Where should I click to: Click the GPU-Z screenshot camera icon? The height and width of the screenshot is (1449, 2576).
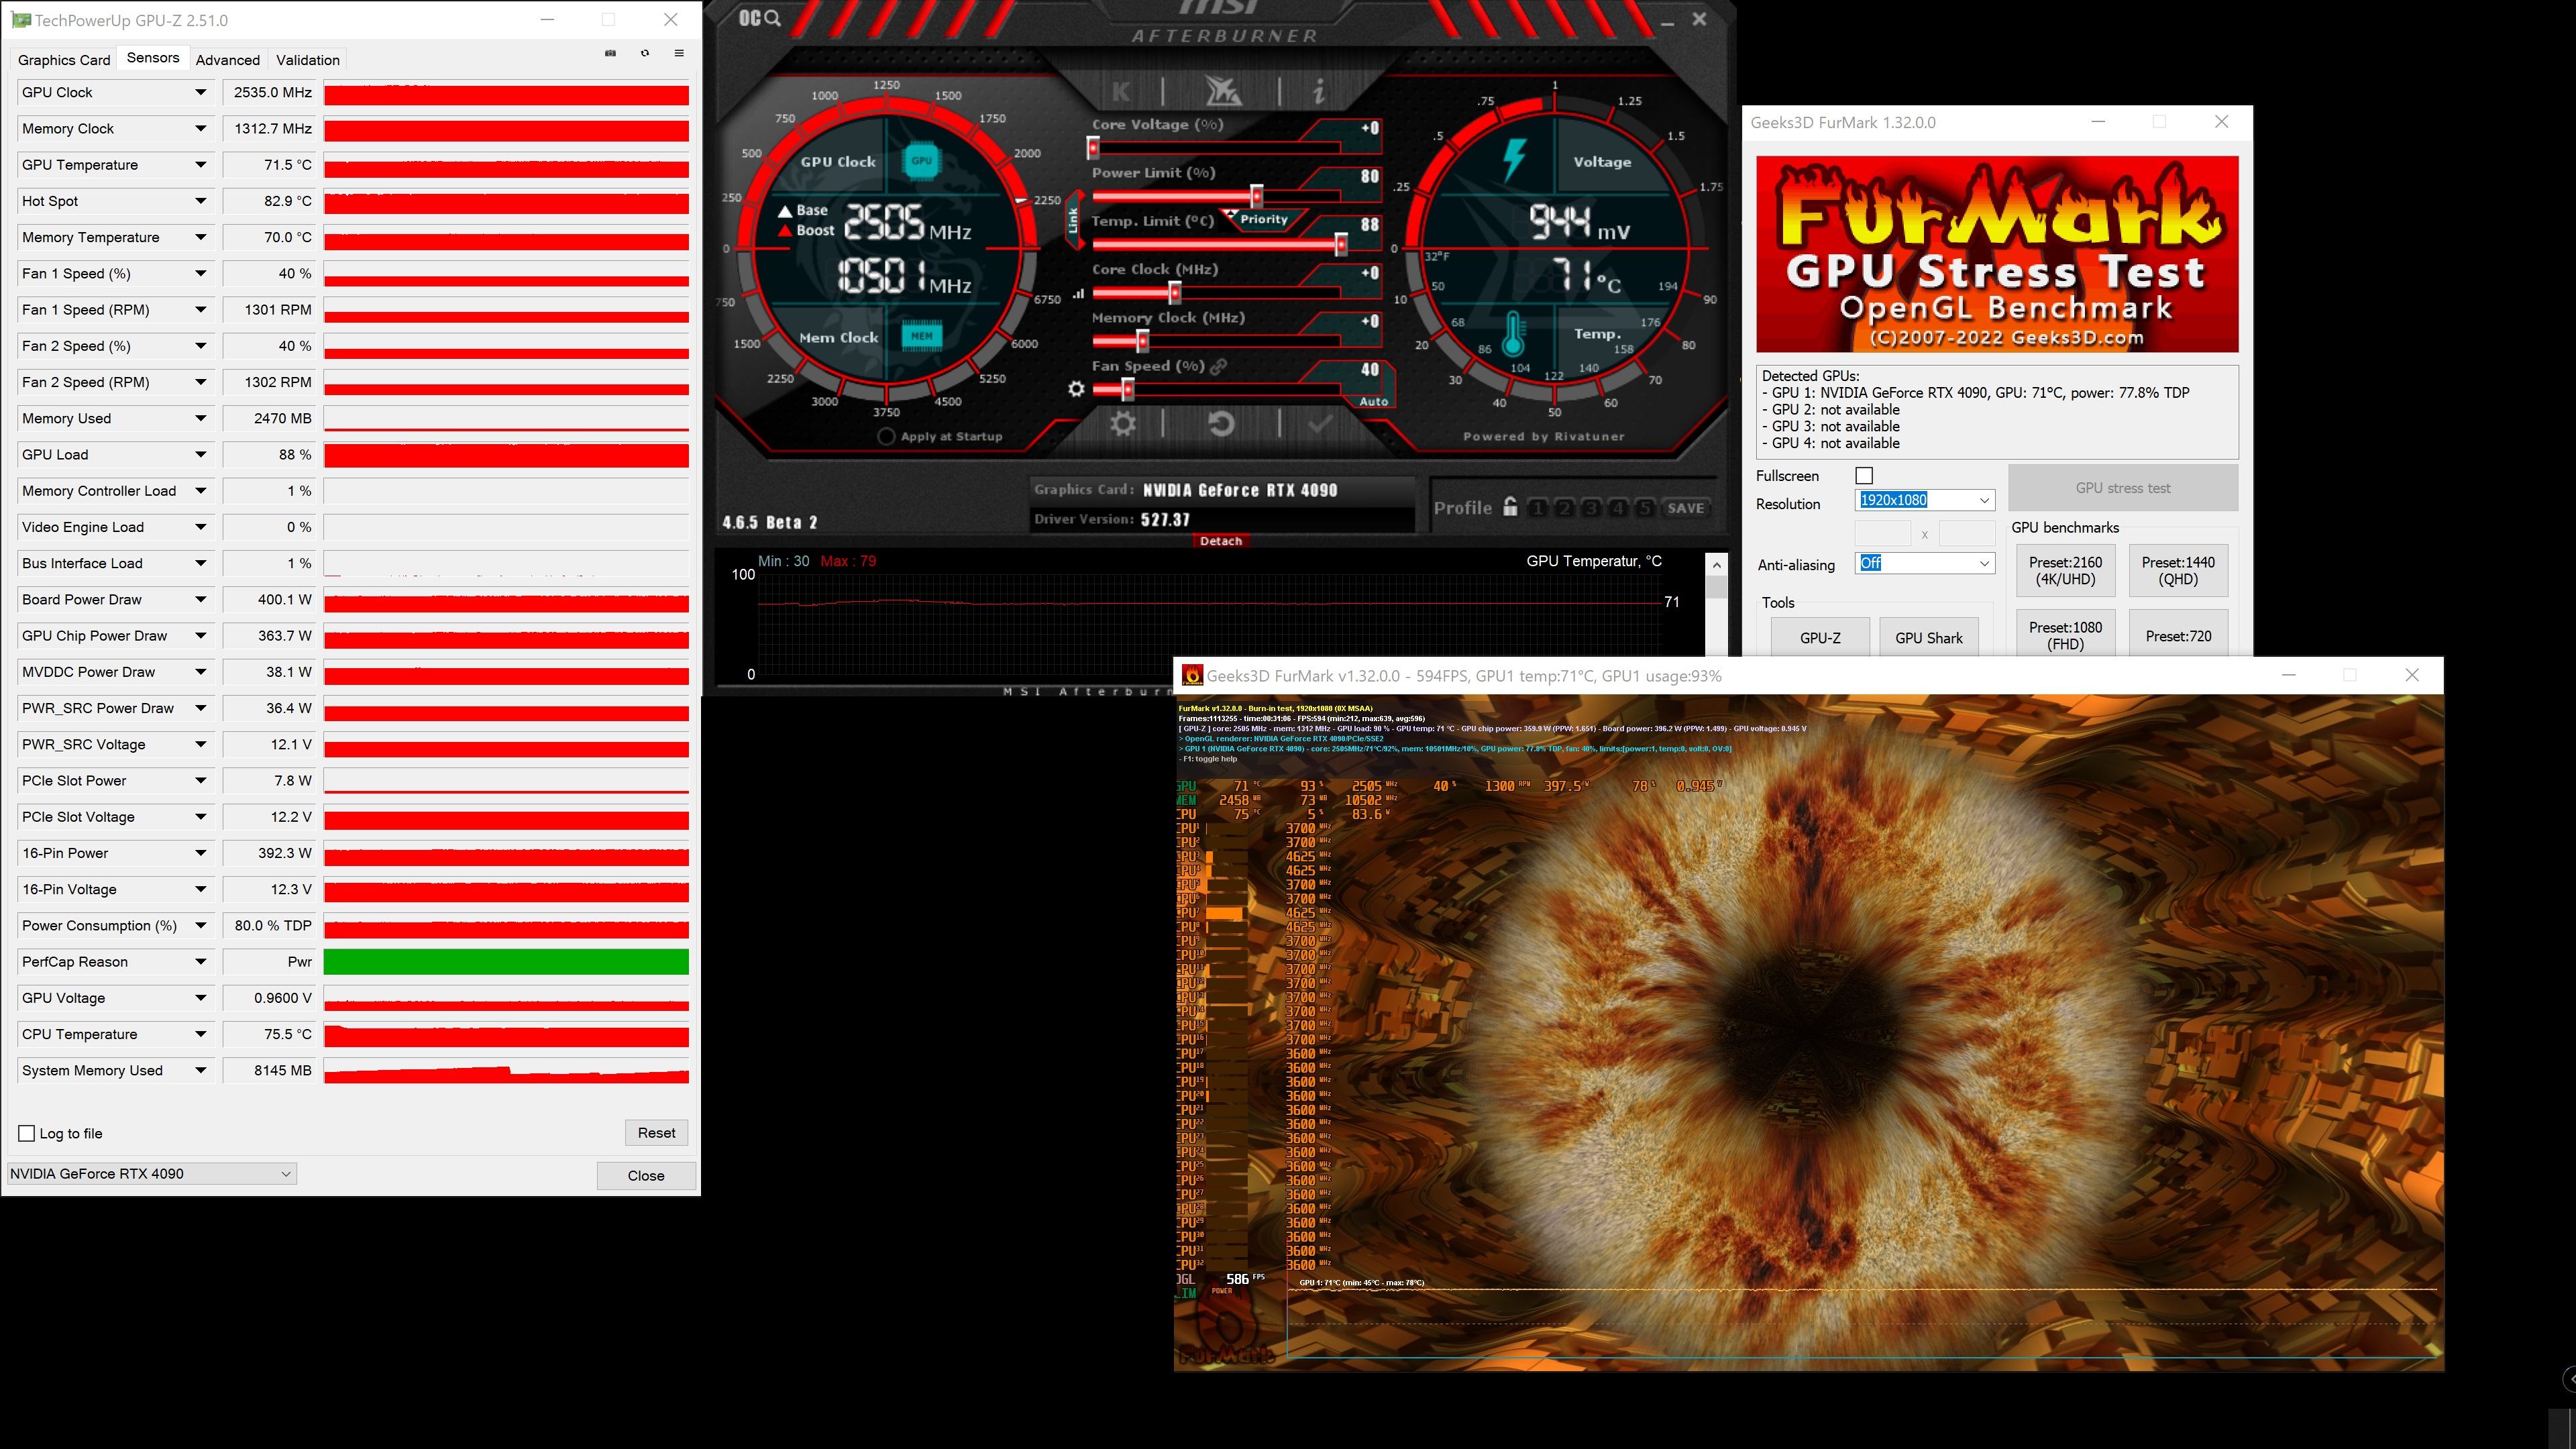point(611,53)
